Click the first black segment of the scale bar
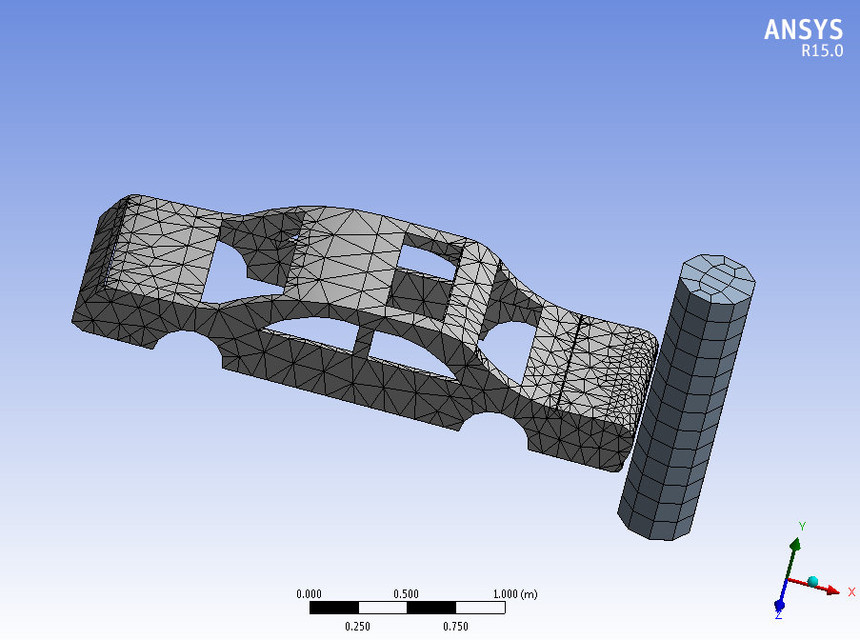 [x=333, y=607]
